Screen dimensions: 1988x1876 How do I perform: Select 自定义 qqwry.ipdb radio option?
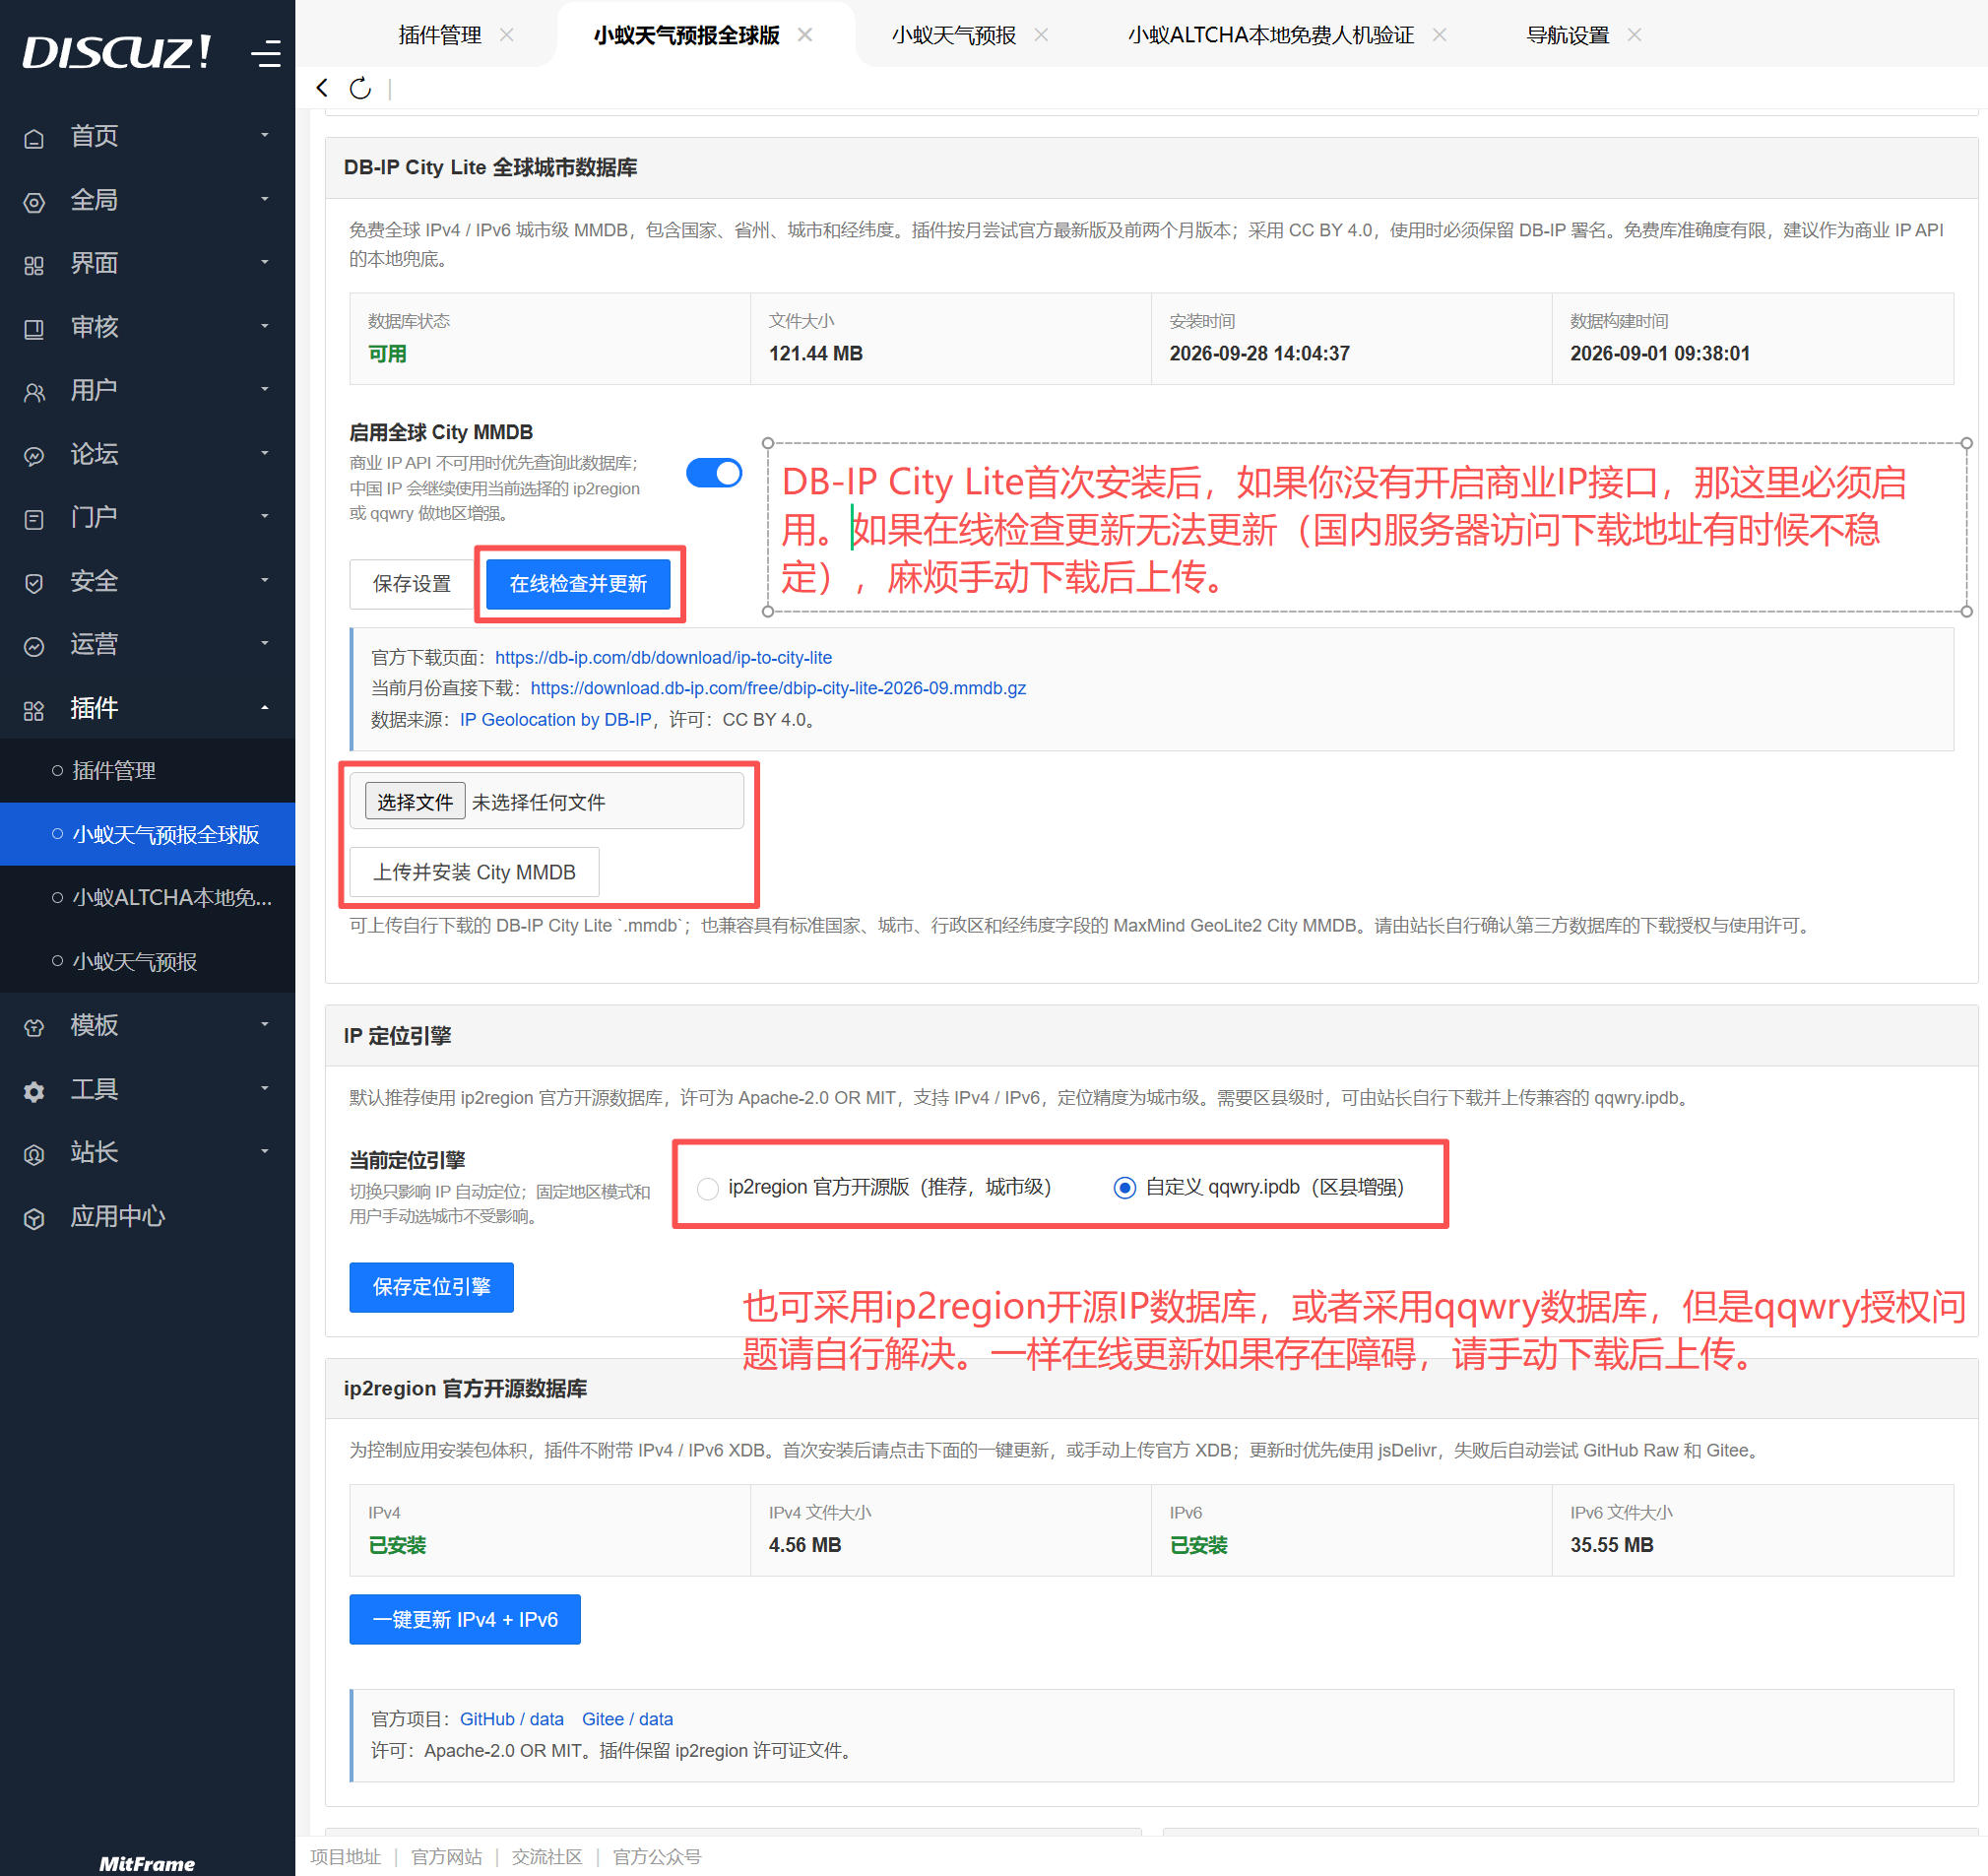pyautogui.click(x=1125, y=1187)
